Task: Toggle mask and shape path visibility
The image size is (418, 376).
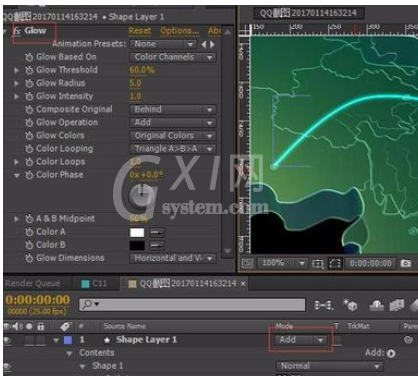Action: tap(335, 264)
